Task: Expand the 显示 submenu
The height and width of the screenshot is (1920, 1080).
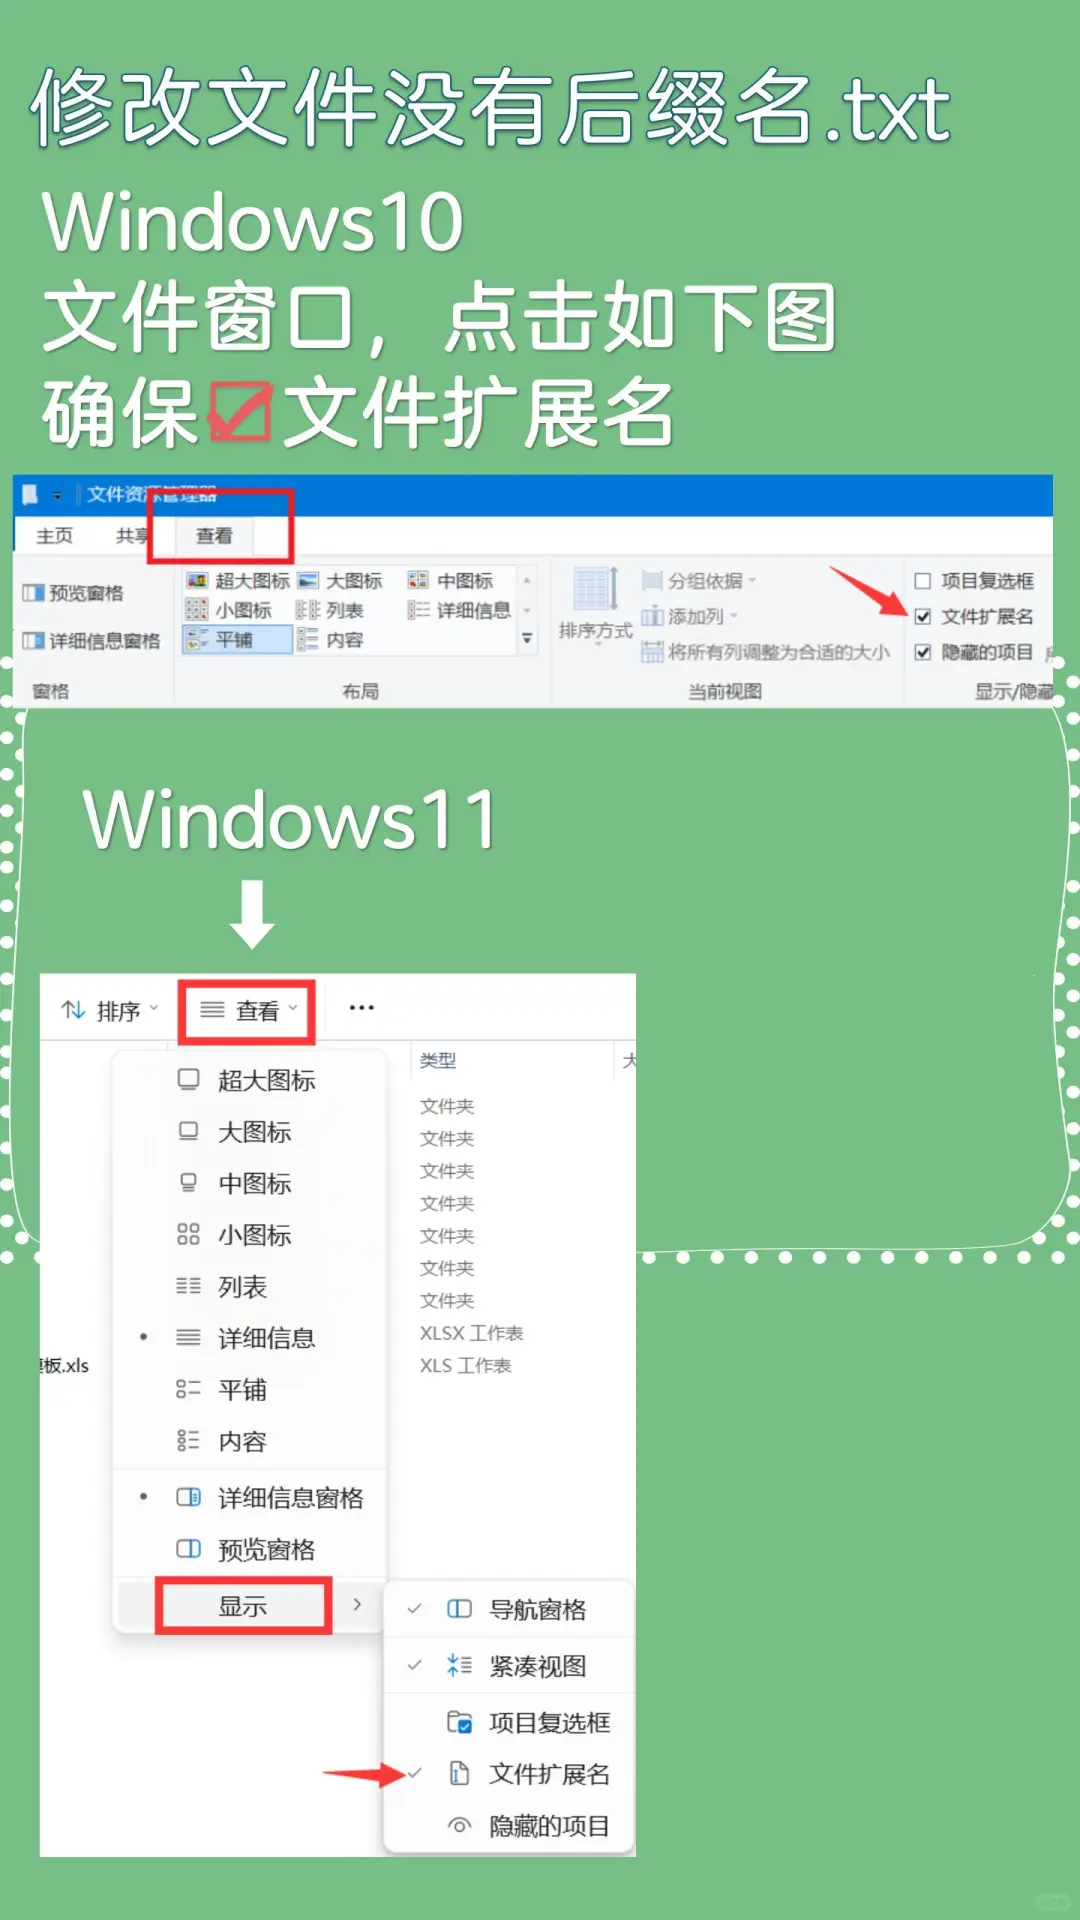Action: 247,1605
